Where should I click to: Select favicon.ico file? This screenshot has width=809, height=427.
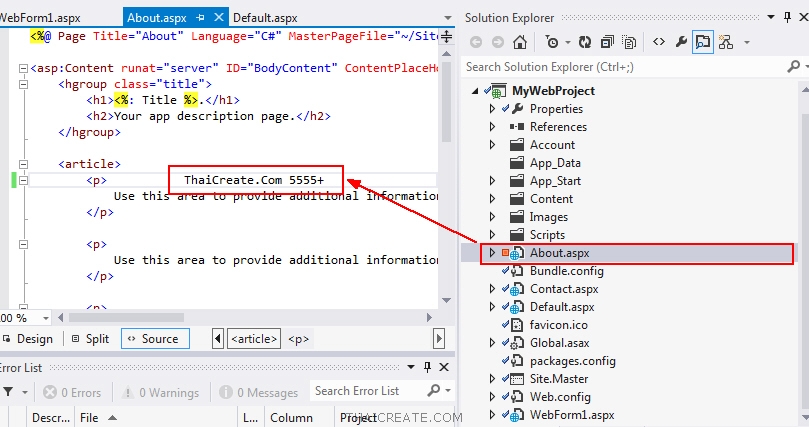tap(558, 325)
